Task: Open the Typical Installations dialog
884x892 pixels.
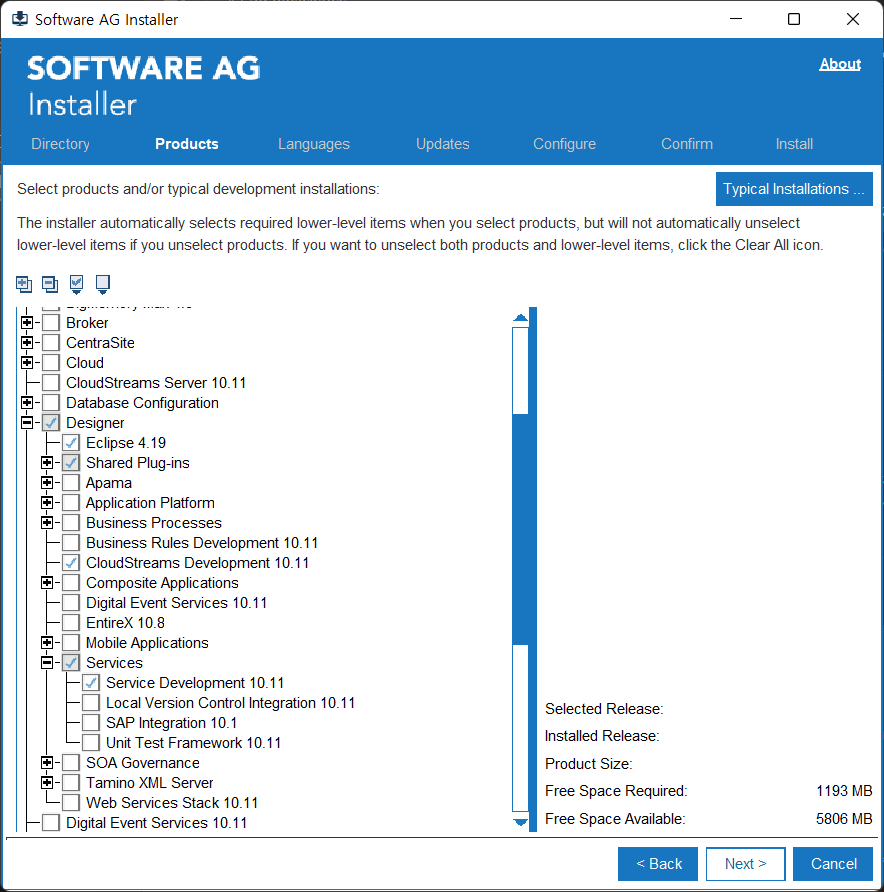Action: (x=794, y=189)
